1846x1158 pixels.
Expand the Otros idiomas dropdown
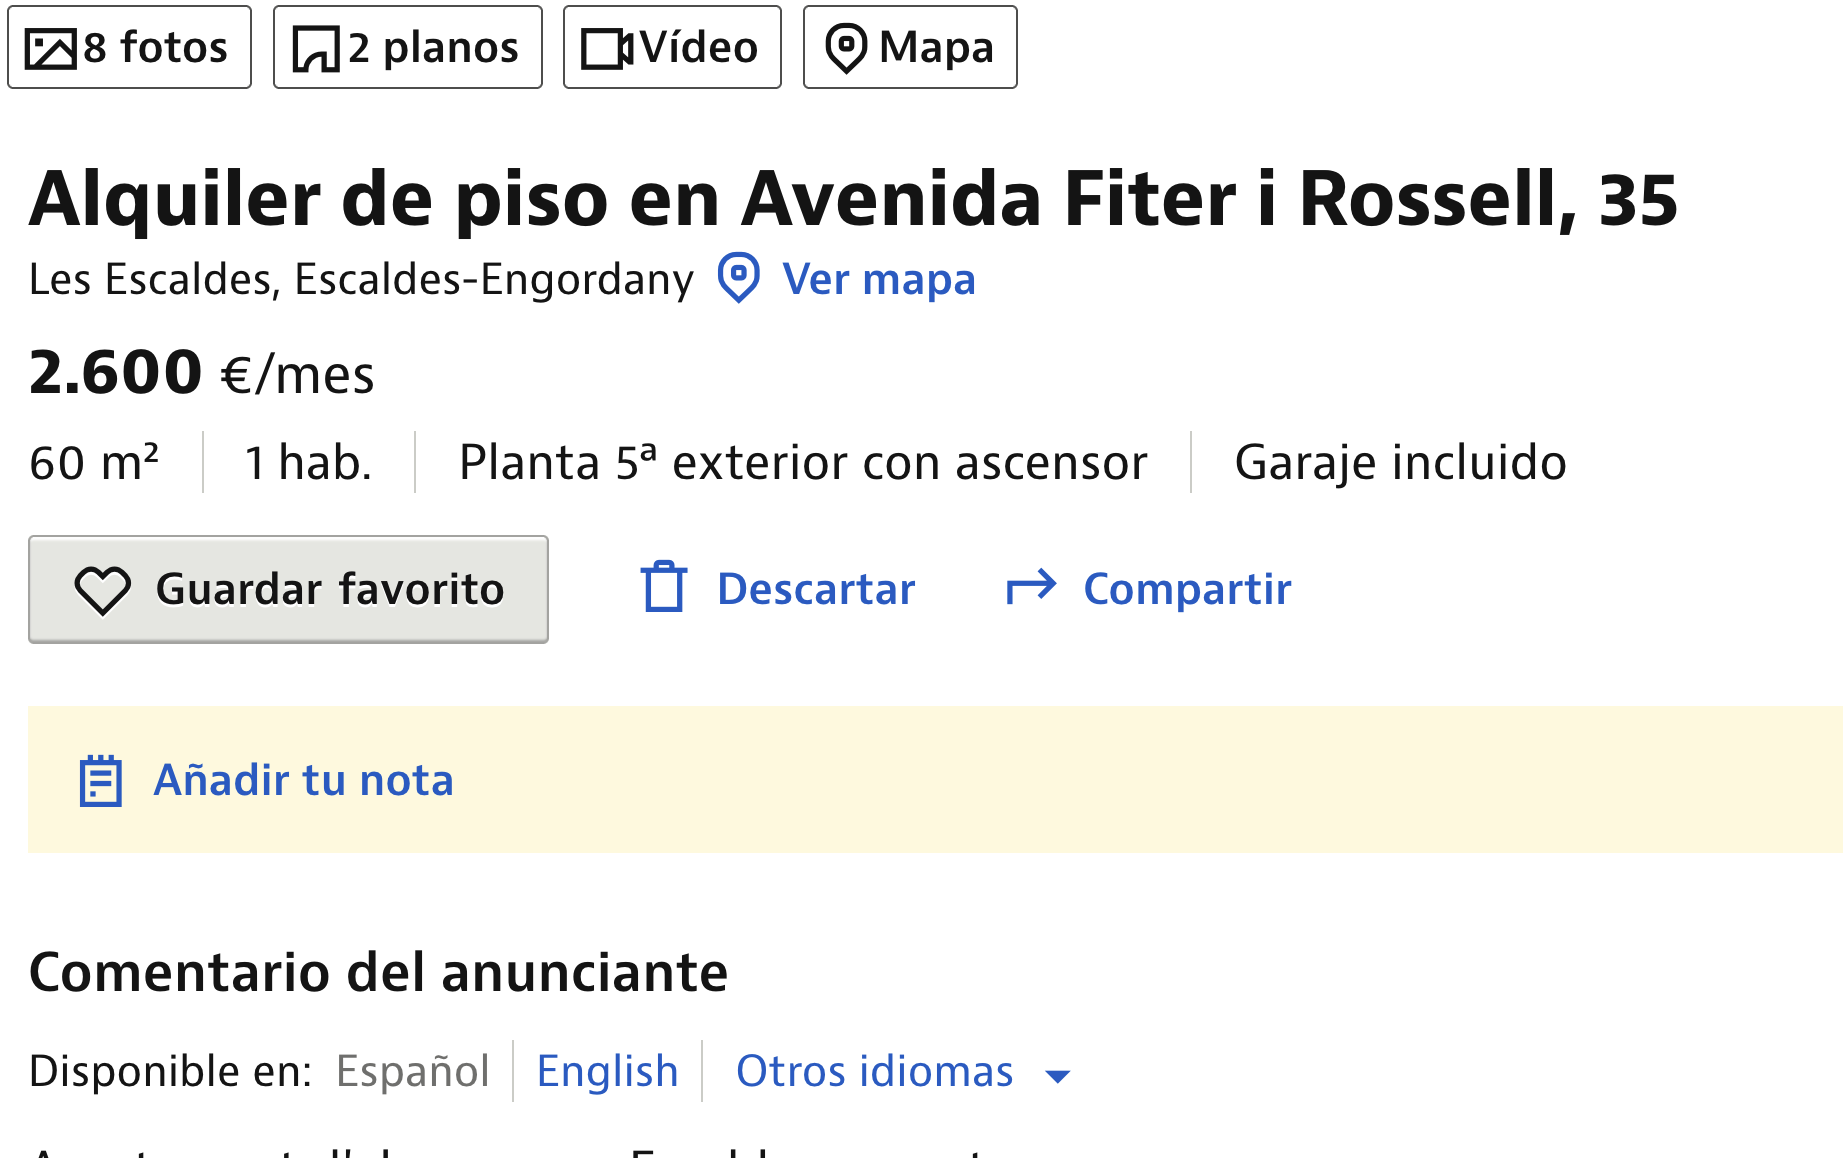[903, 1072]
